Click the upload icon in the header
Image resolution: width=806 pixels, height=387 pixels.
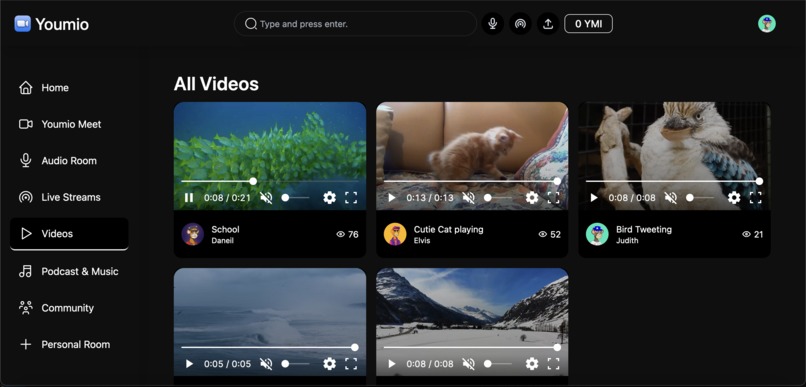pos(548,24)
